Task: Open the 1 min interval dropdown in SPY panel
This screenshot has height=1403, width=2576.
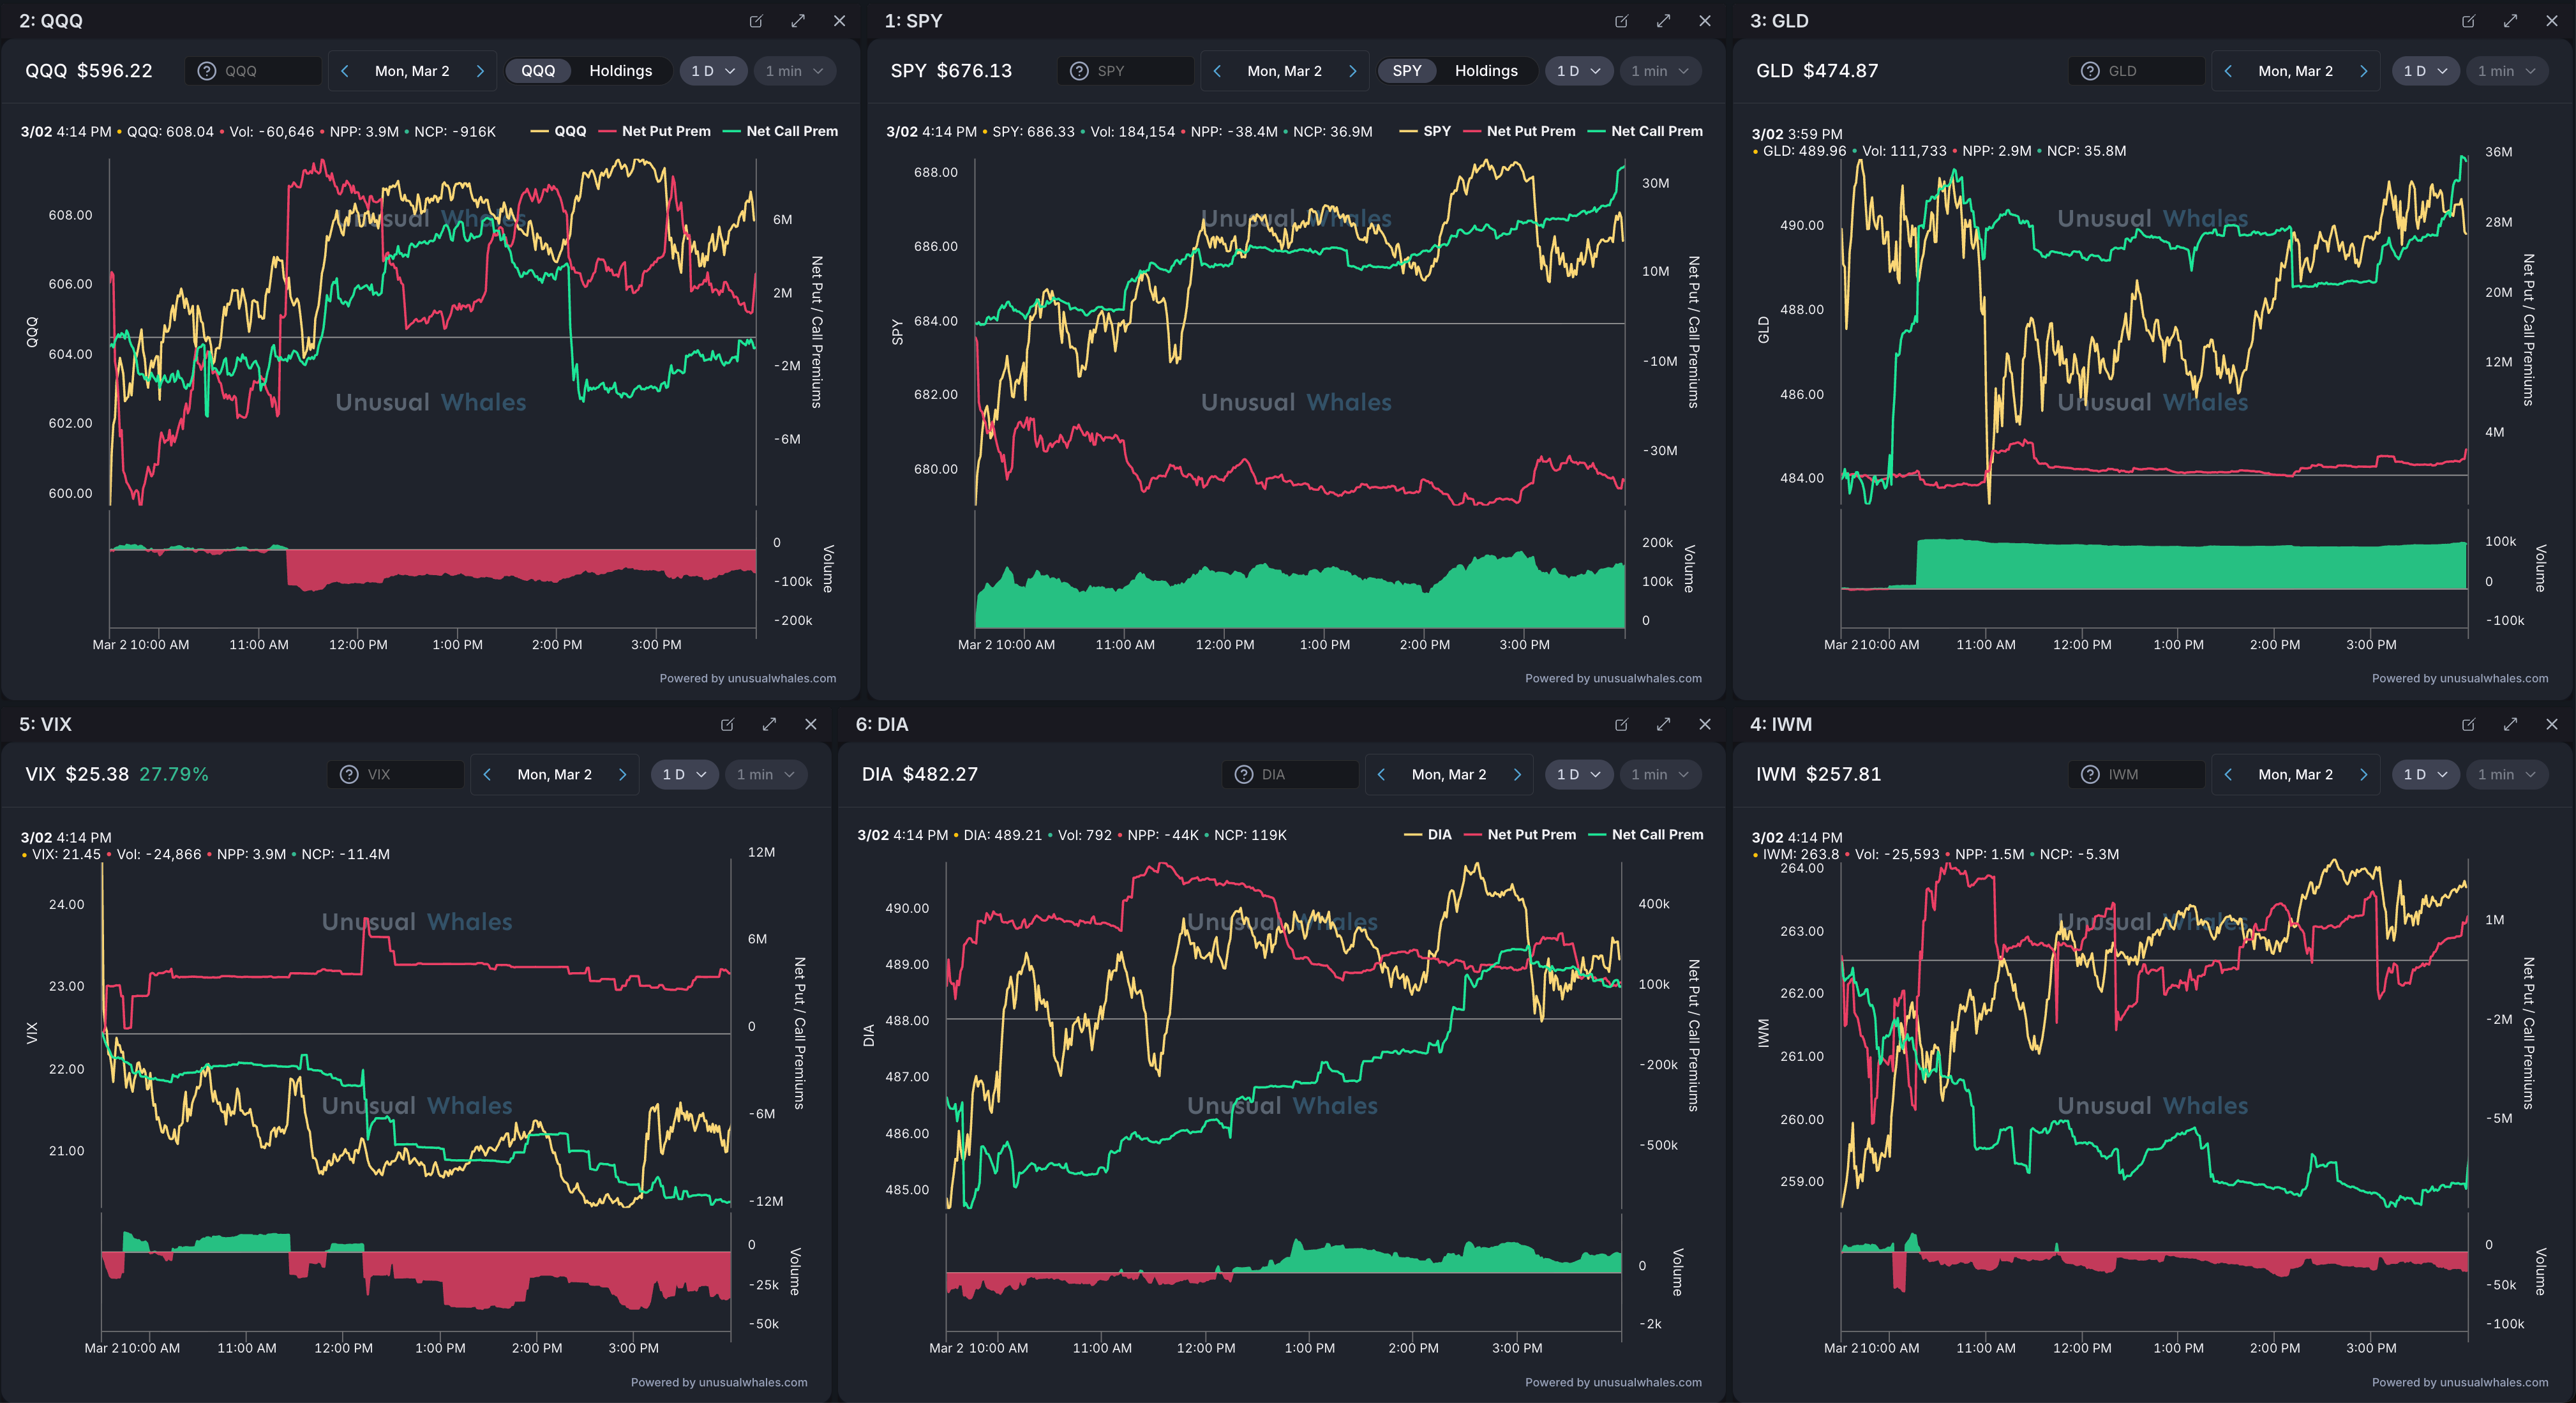Action: pos(1659,71)
